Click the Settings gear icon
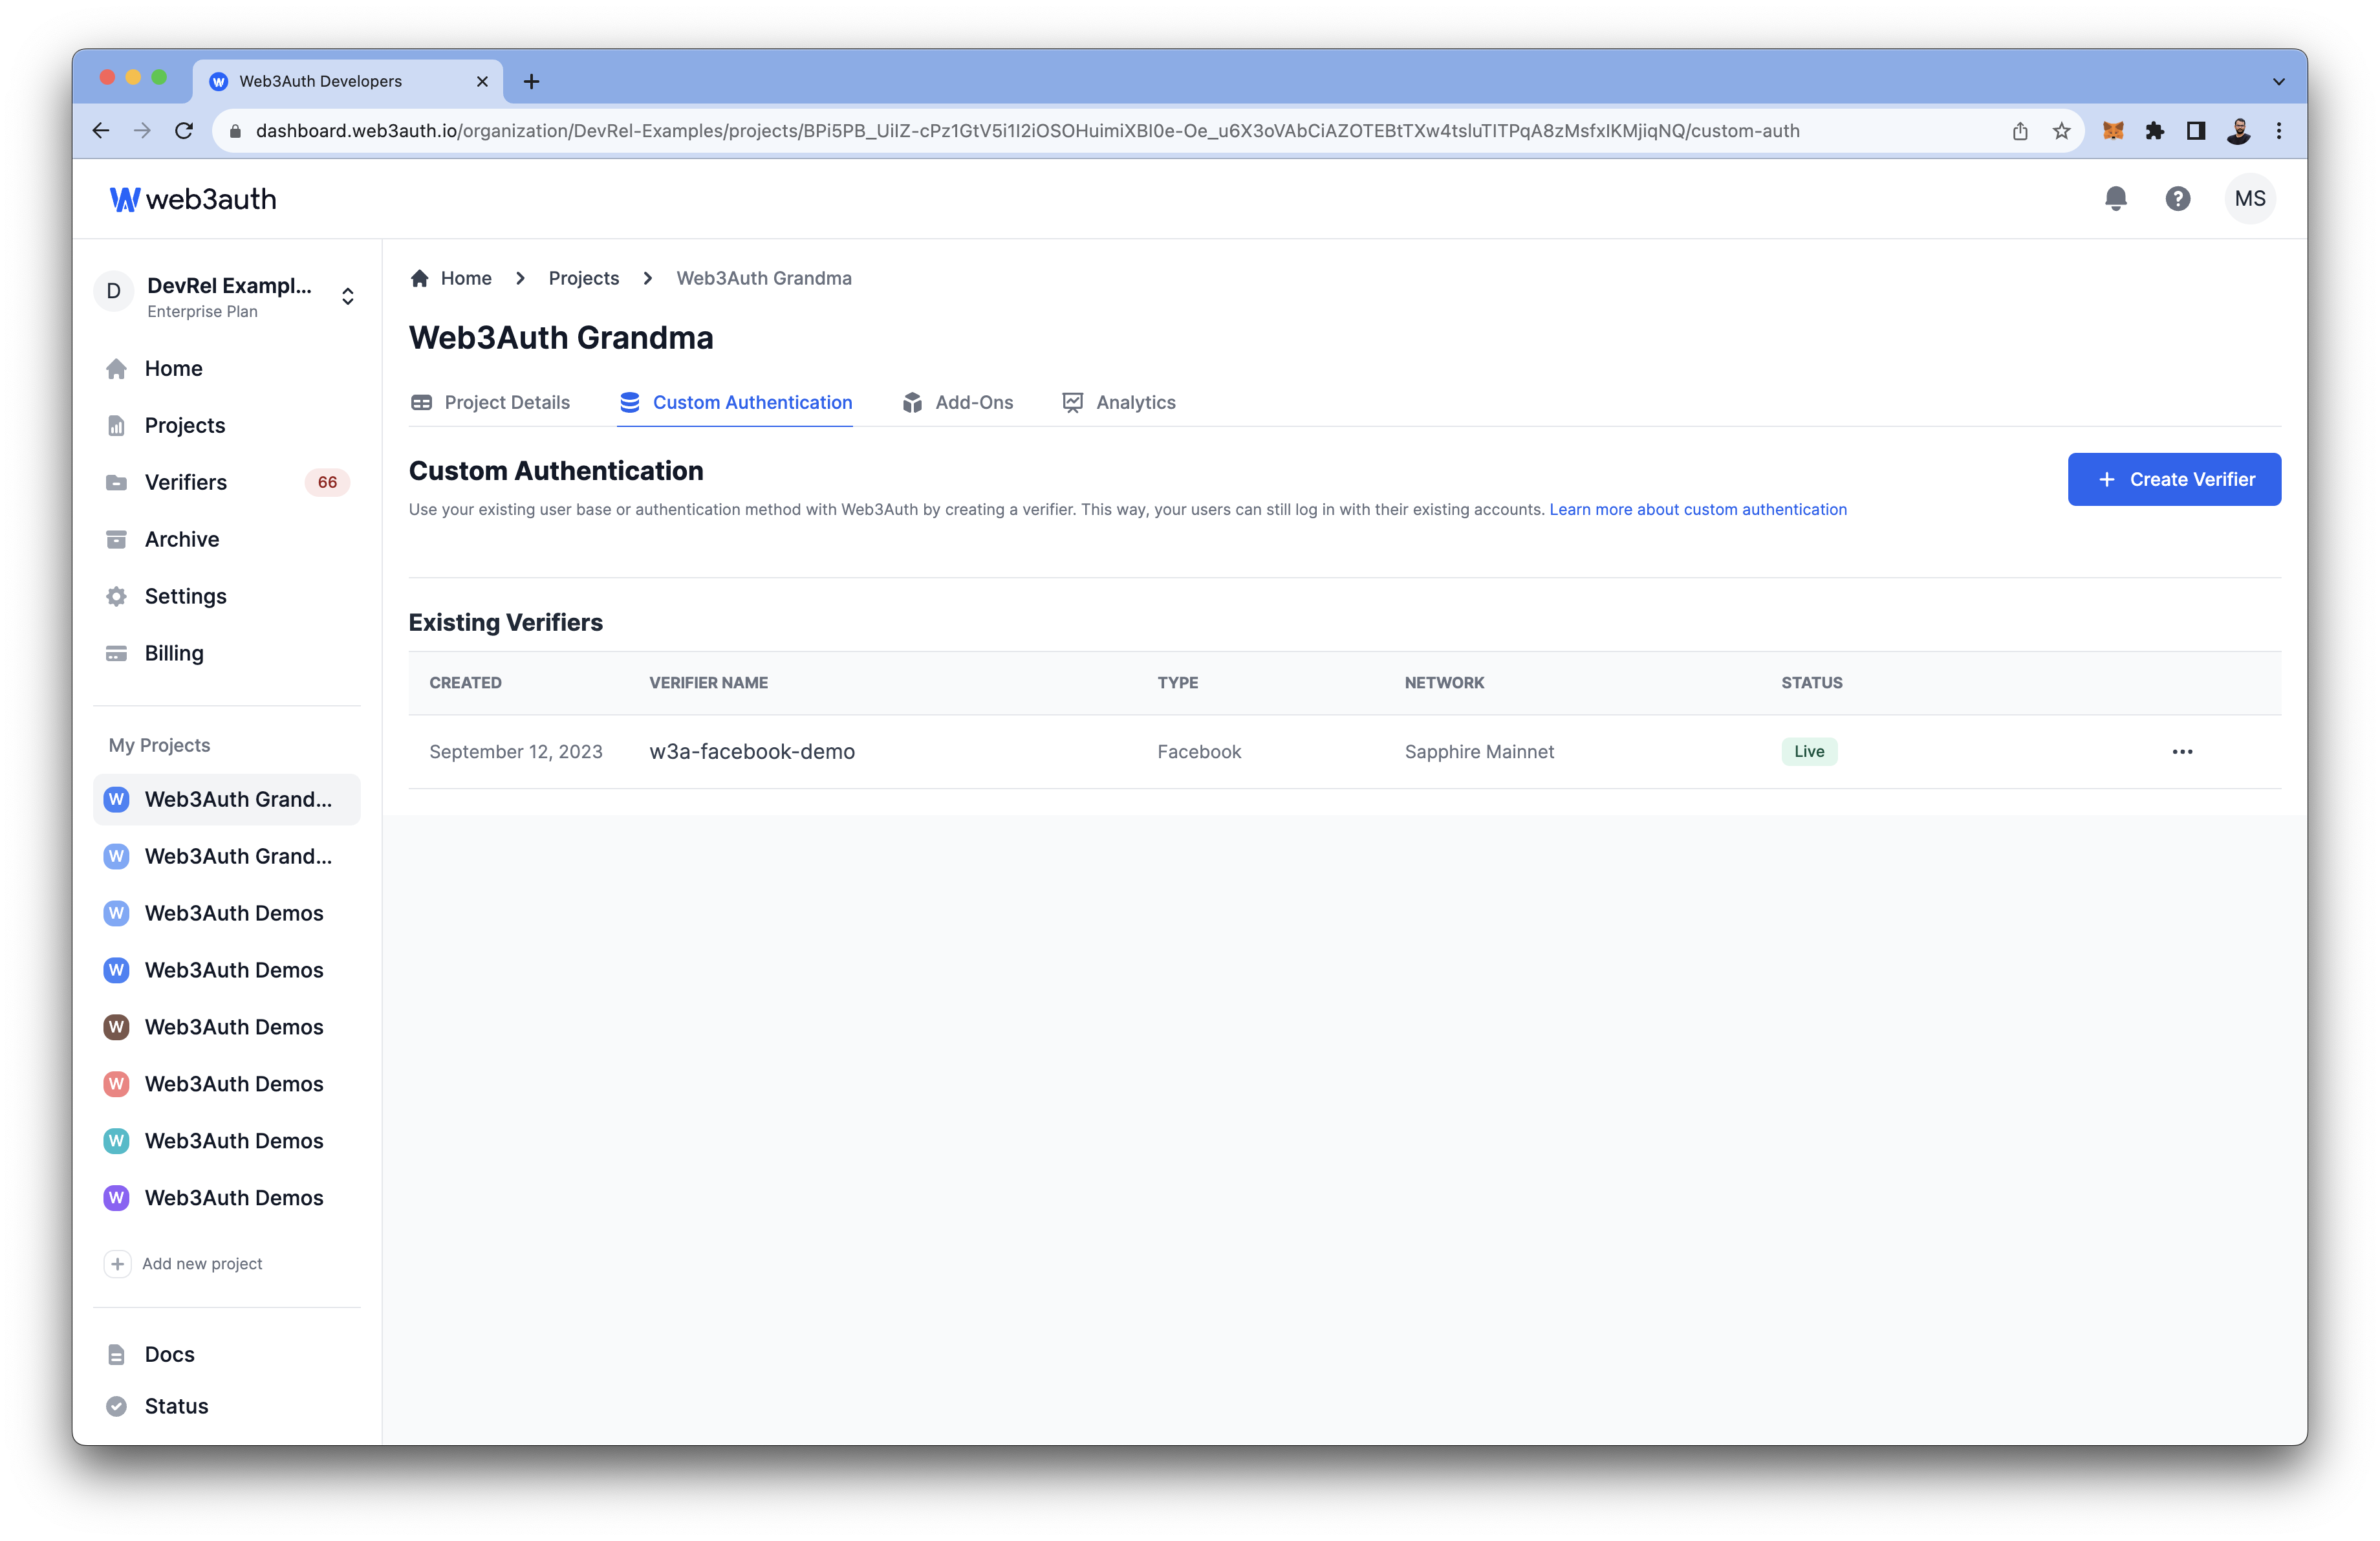 coord(116,596)
